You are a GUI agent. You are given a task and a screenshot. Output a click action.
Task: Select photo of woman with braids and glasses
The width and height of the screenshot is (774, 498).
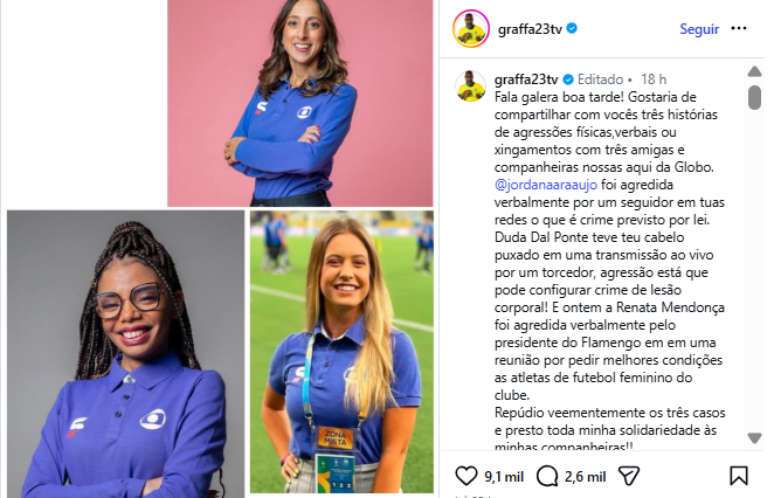pos(125,354)
